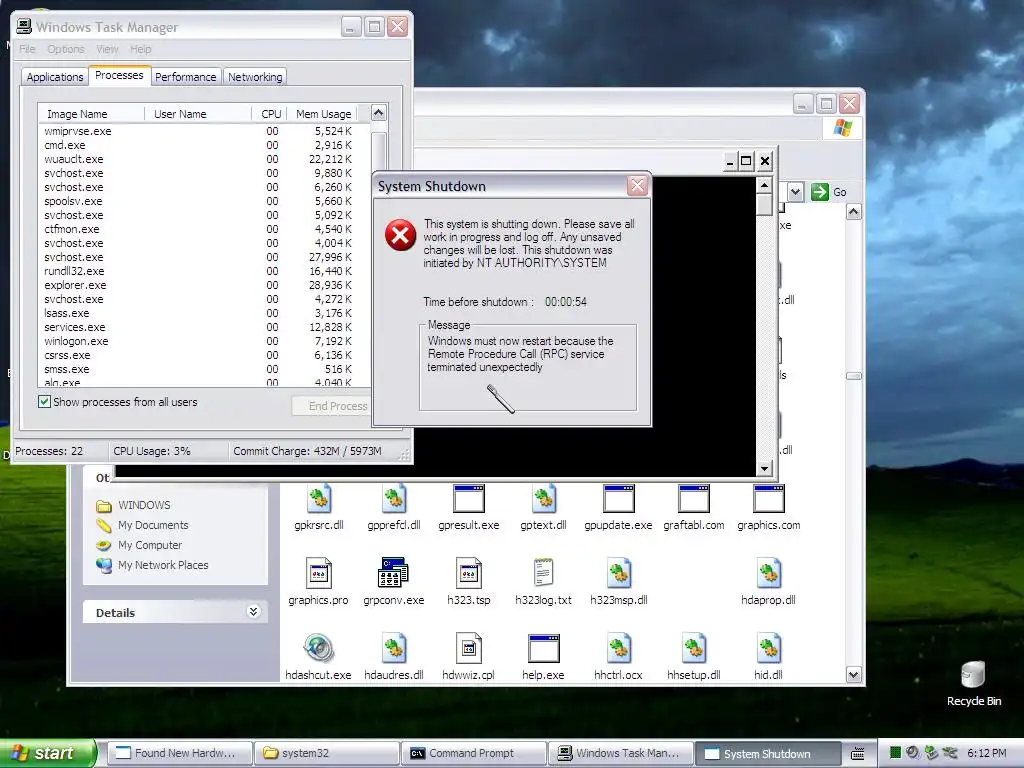
Task: Toggle Show processes from all users
Action: [44, 402]
